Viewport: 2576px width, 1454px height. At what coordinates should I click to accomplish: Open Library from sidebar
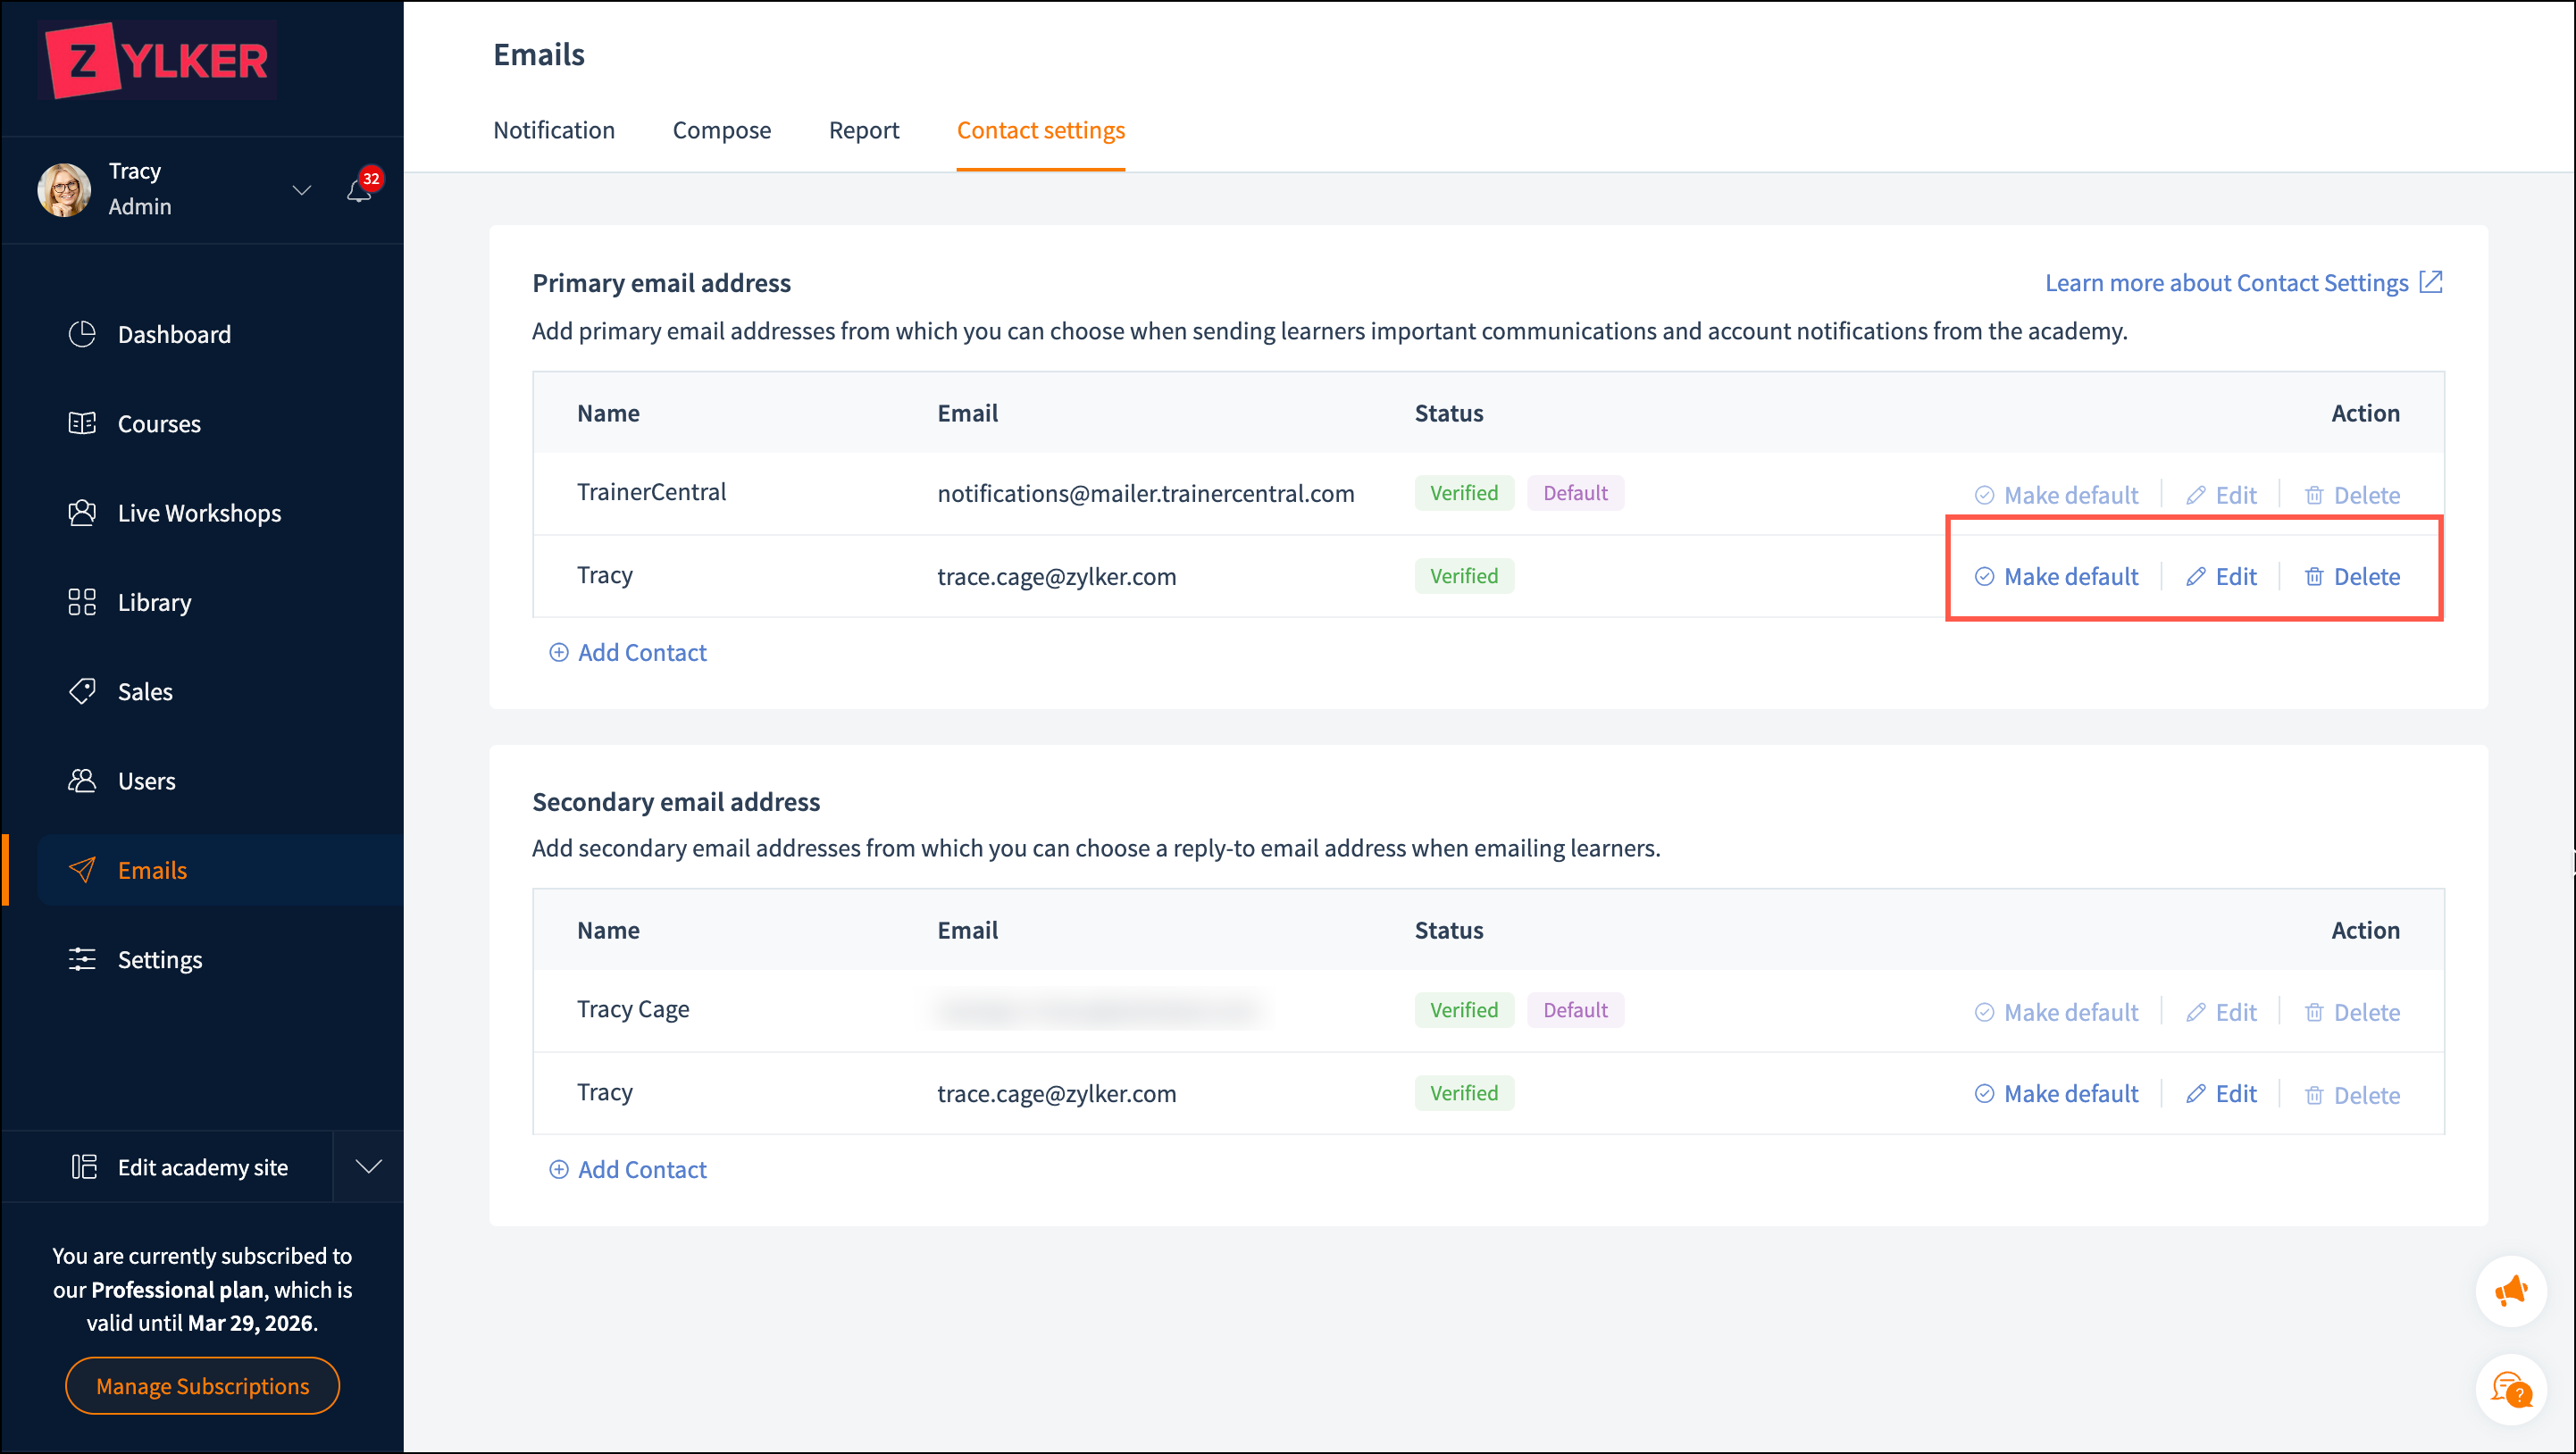coord(154,602)
